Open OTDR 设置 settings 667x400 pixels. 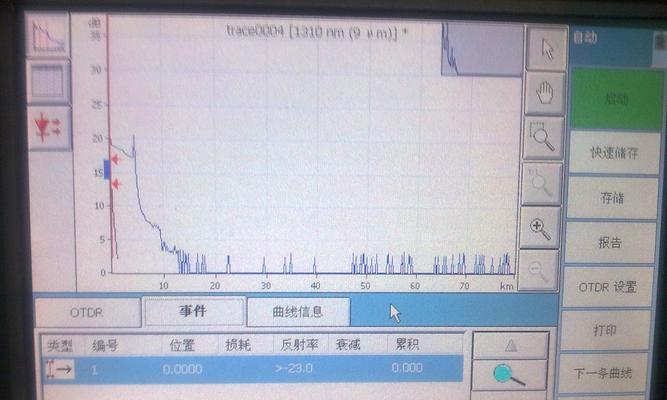click(607, 287)
